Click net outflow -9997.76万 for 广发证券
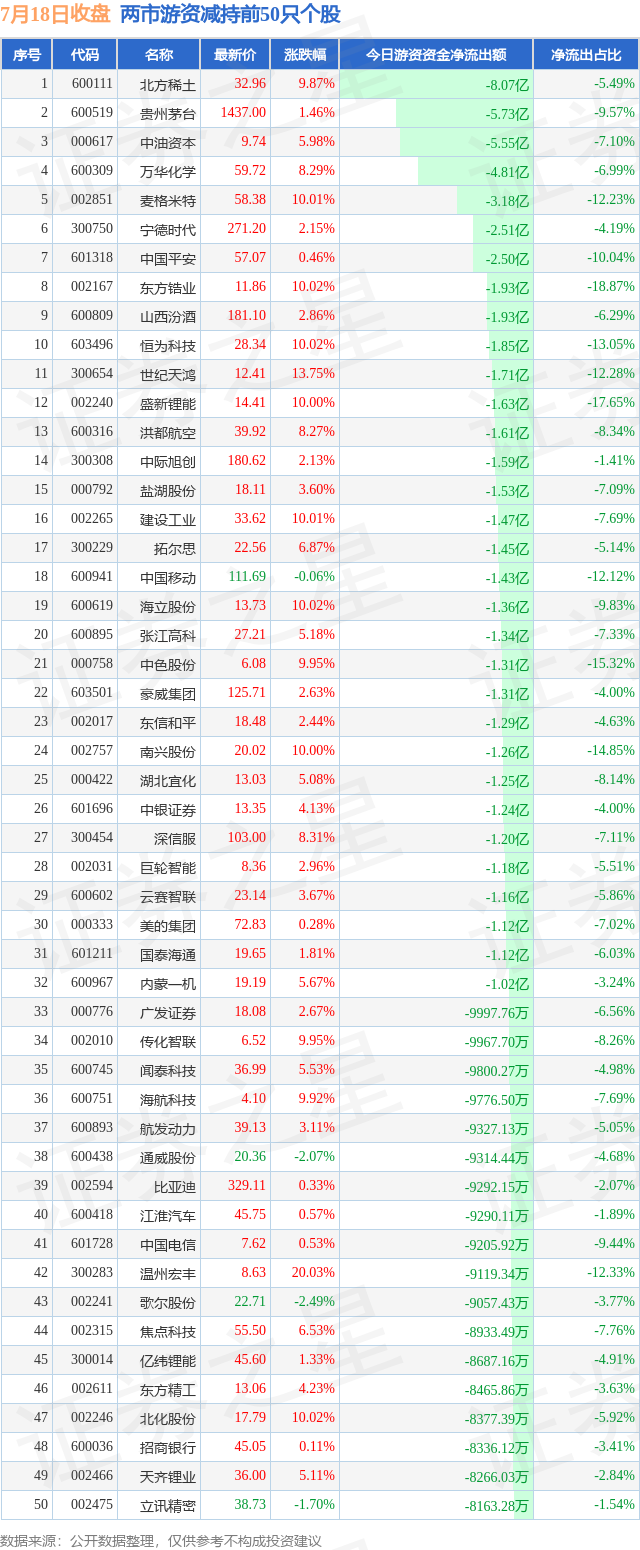Viewport: 640px width, 1550px height. coord(497,1013)
